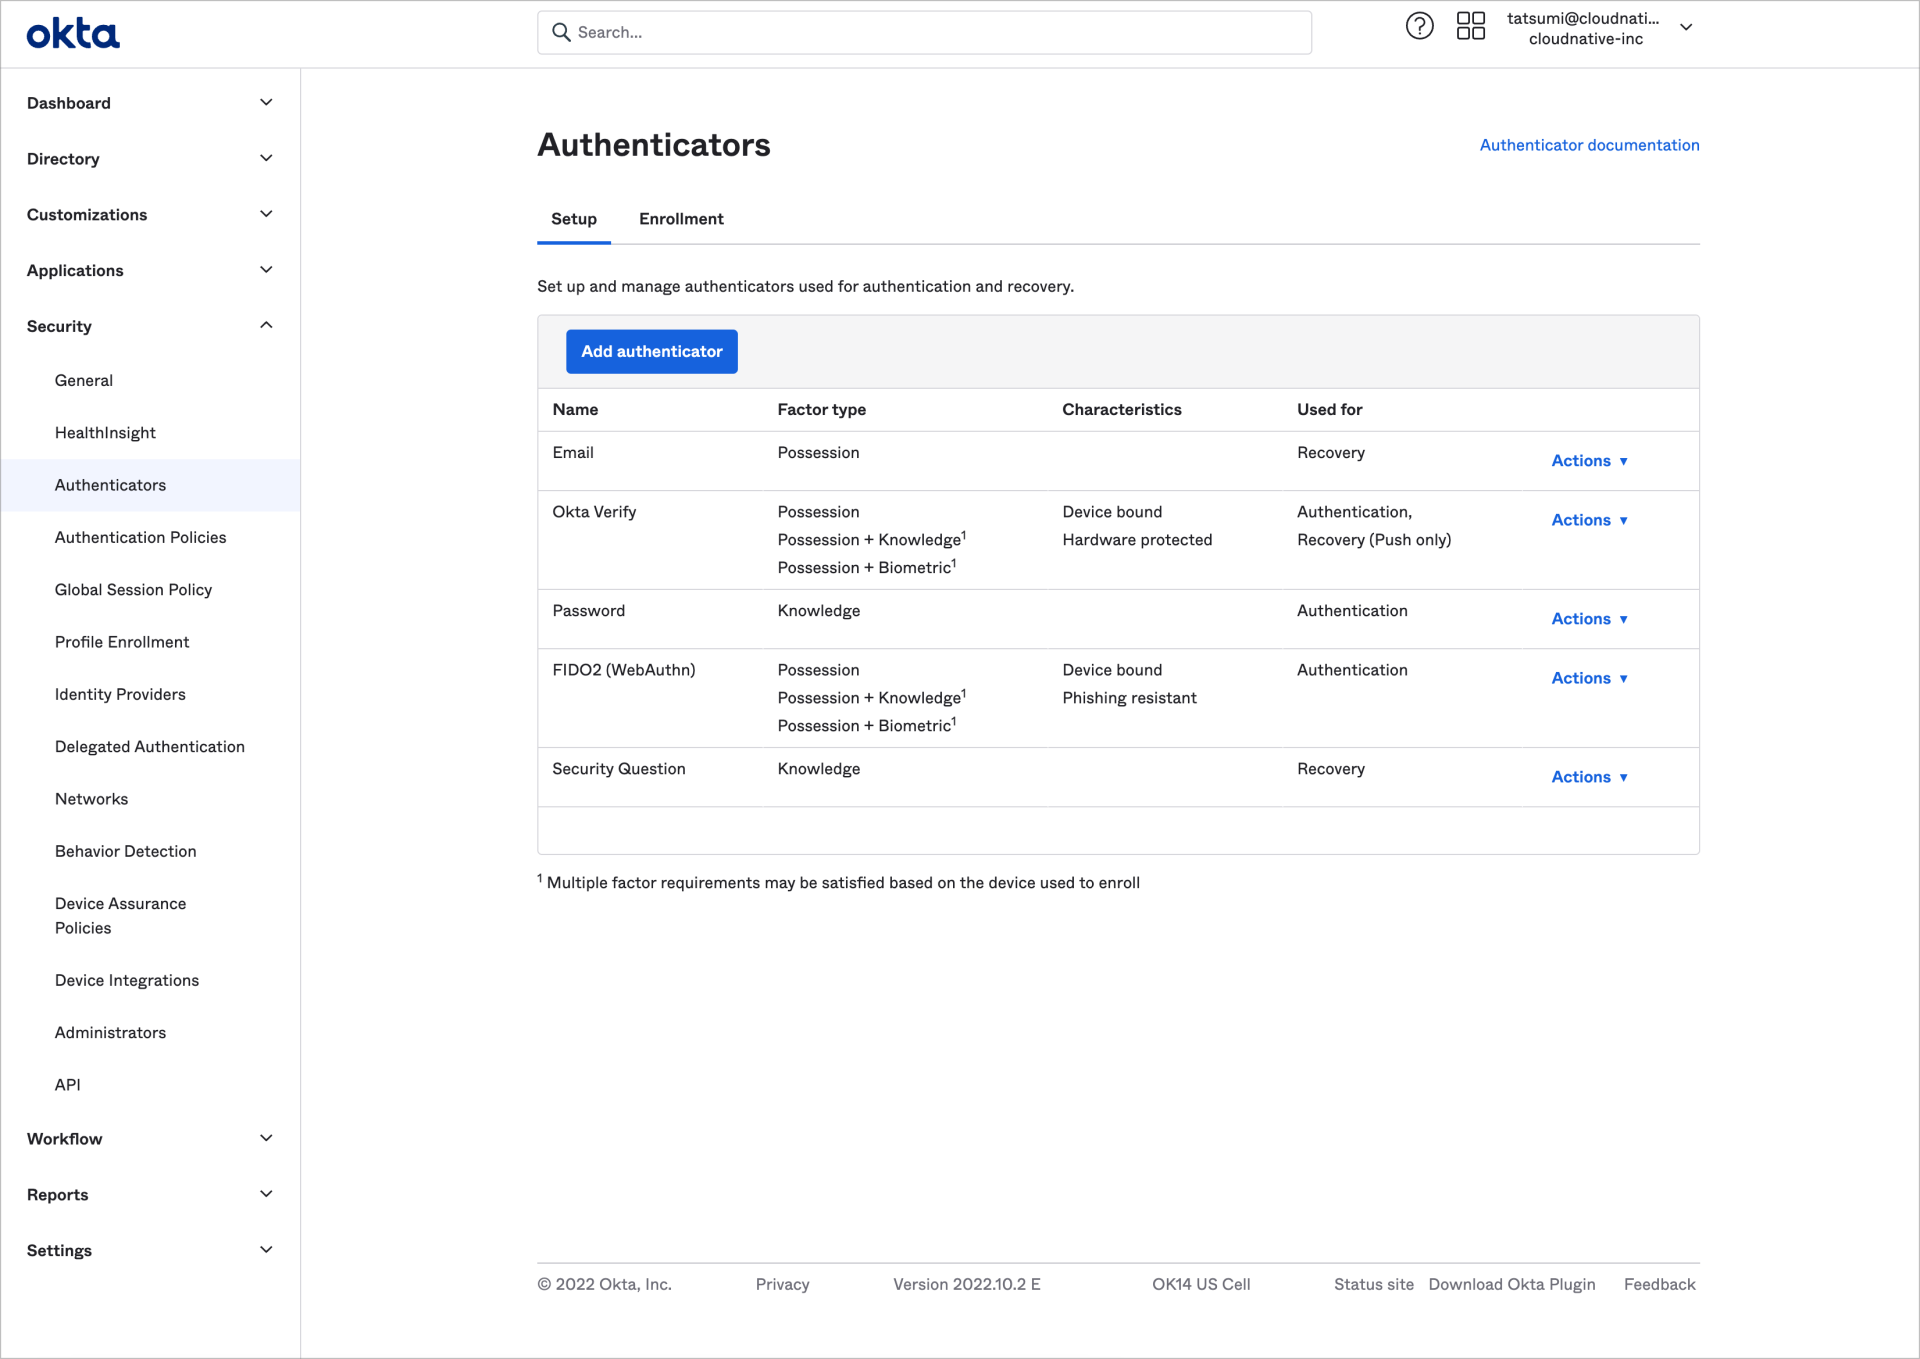Open Actions for FIDO2 (WebAuthn)
1920x1359 pixels.
pos(1588,678)
